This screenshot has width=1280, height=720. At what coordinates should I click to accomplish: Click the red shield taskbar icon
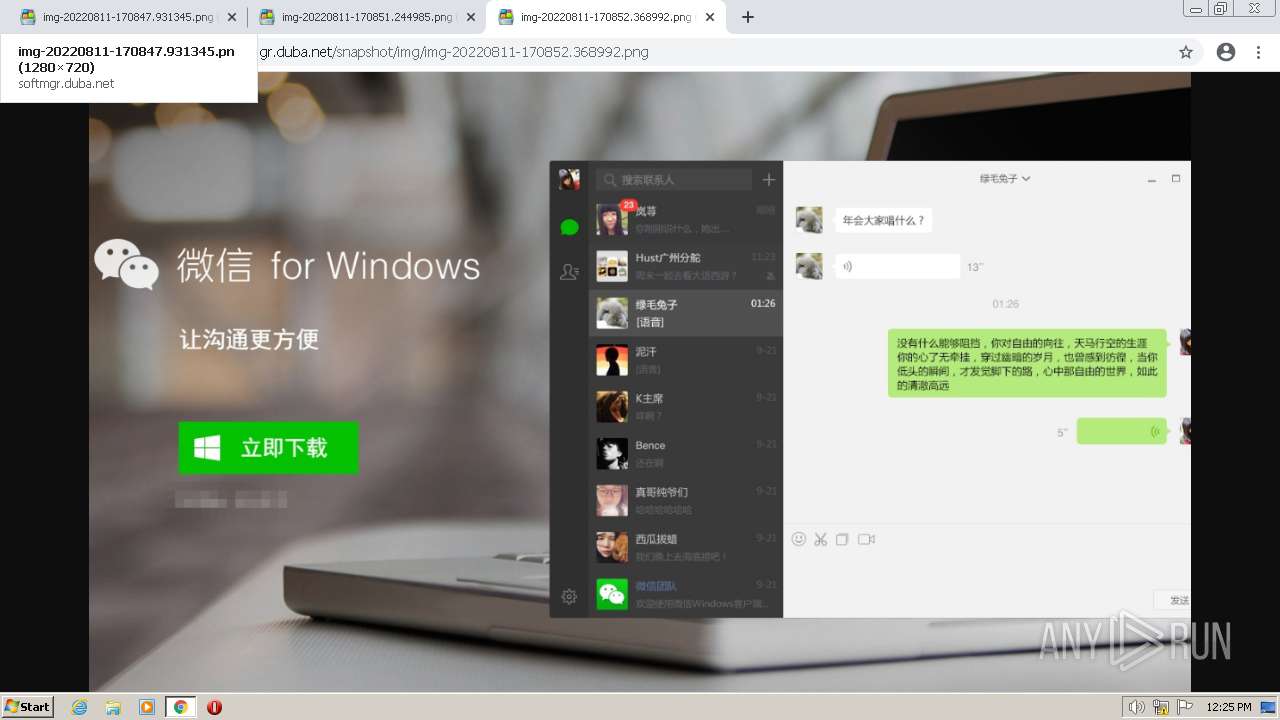(x=214, y=707)
